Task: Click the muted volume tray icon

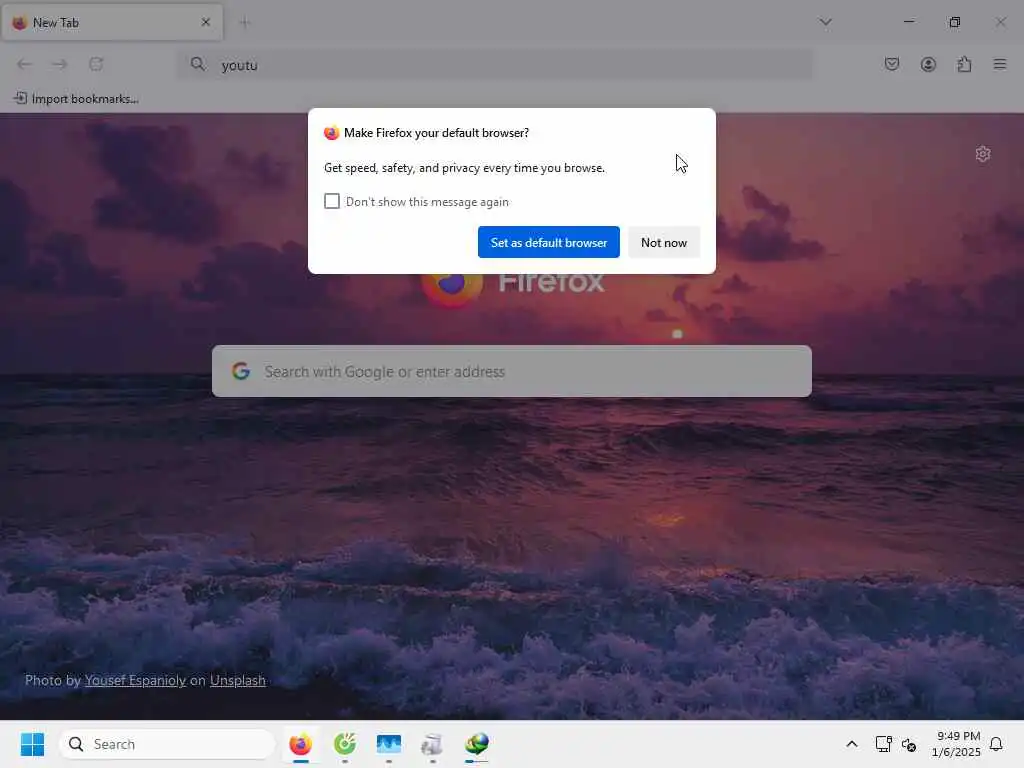Action: coord(908,744)
